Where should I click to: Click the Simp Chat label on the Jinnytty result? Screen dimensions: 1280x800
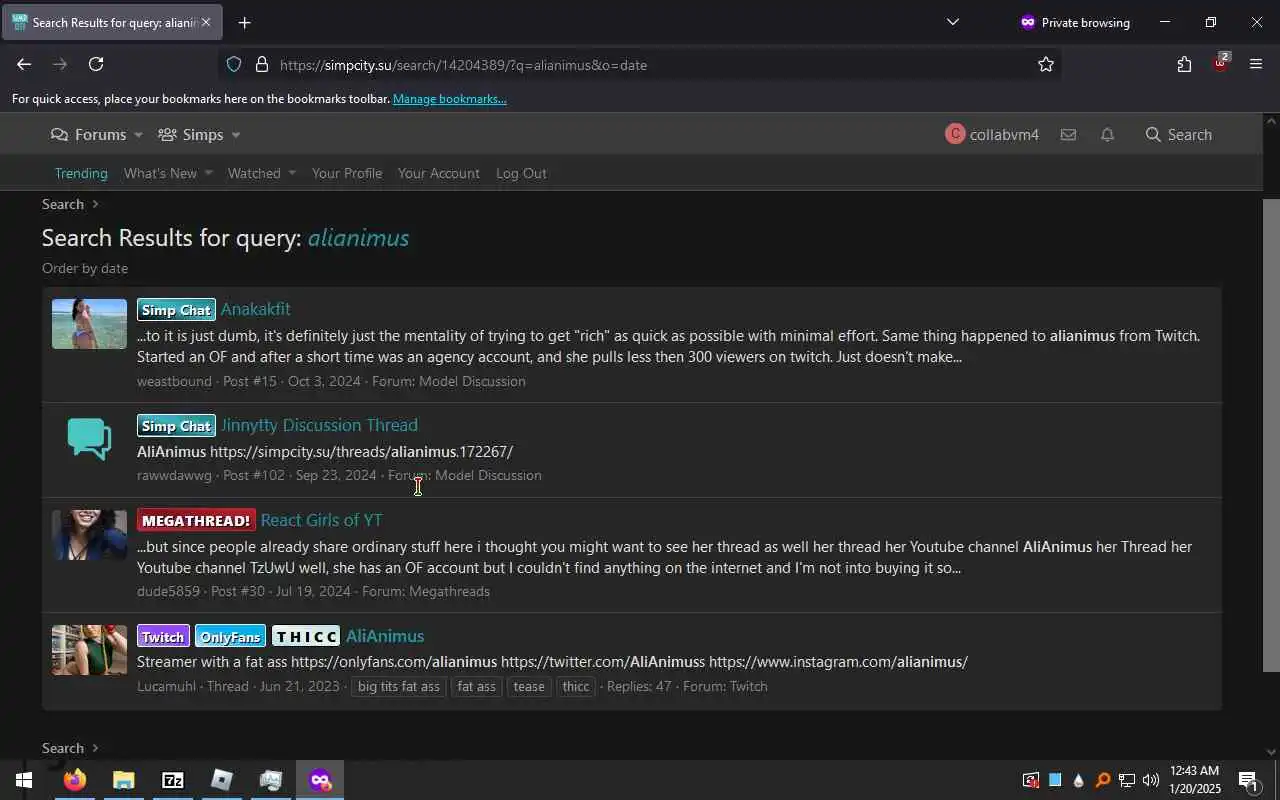[176, 426]
